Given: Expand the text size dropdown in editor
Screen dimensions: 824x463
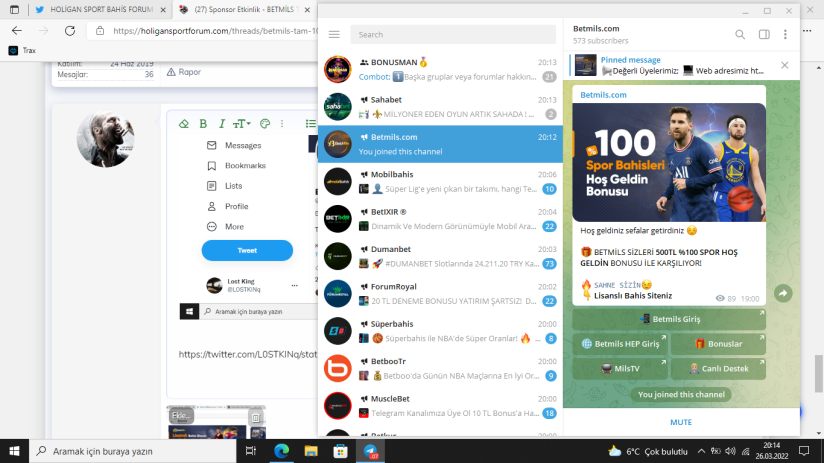Looking at the screenshot, I should click(x=242, y=124).
